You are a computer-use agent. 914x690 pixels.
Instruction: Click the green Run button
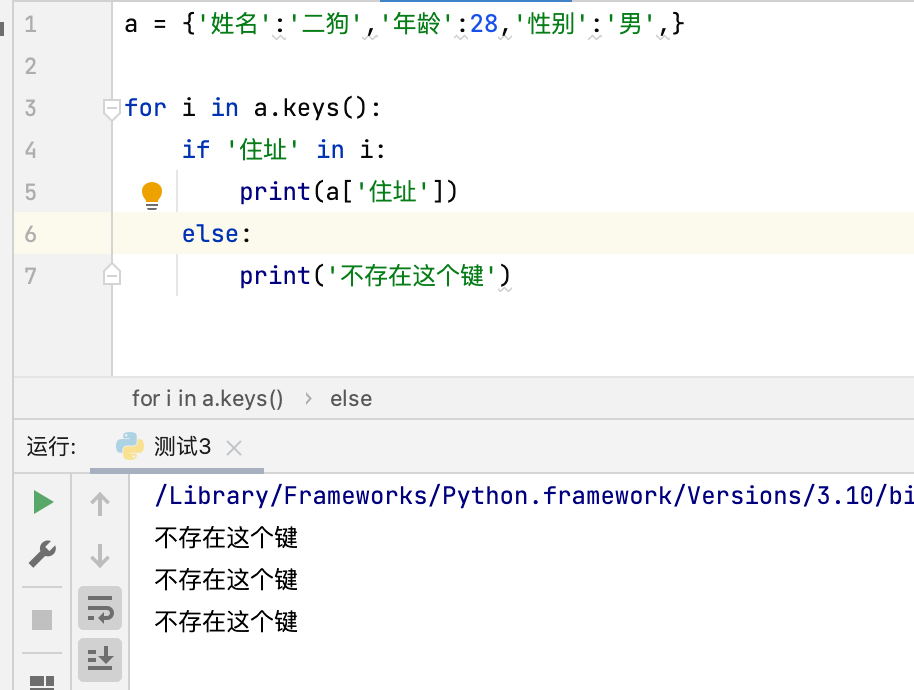(x=43, y=502)
